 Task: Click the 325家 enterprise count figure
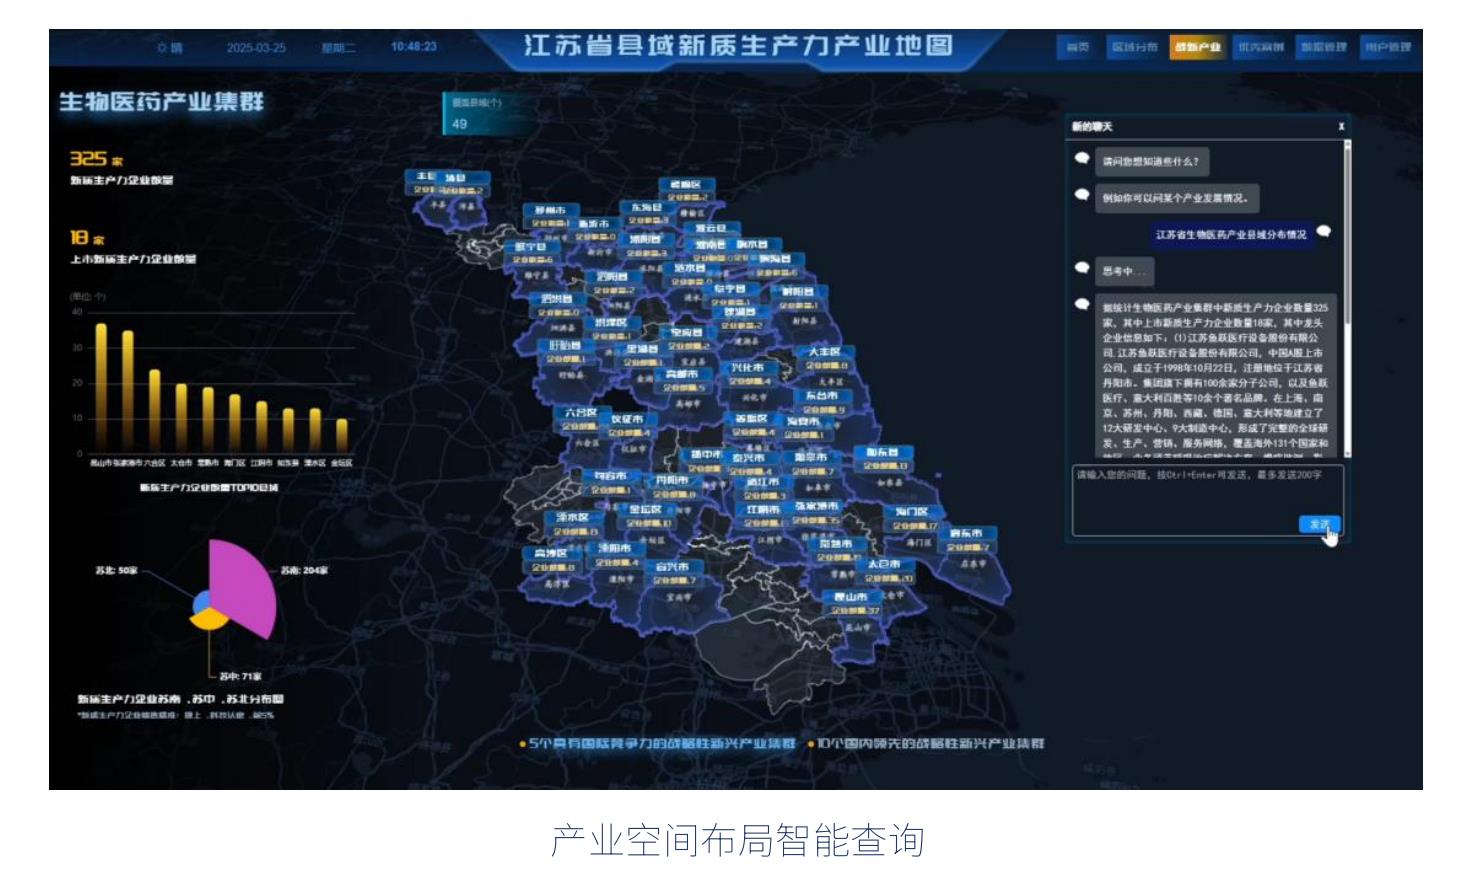pos(97,159)
